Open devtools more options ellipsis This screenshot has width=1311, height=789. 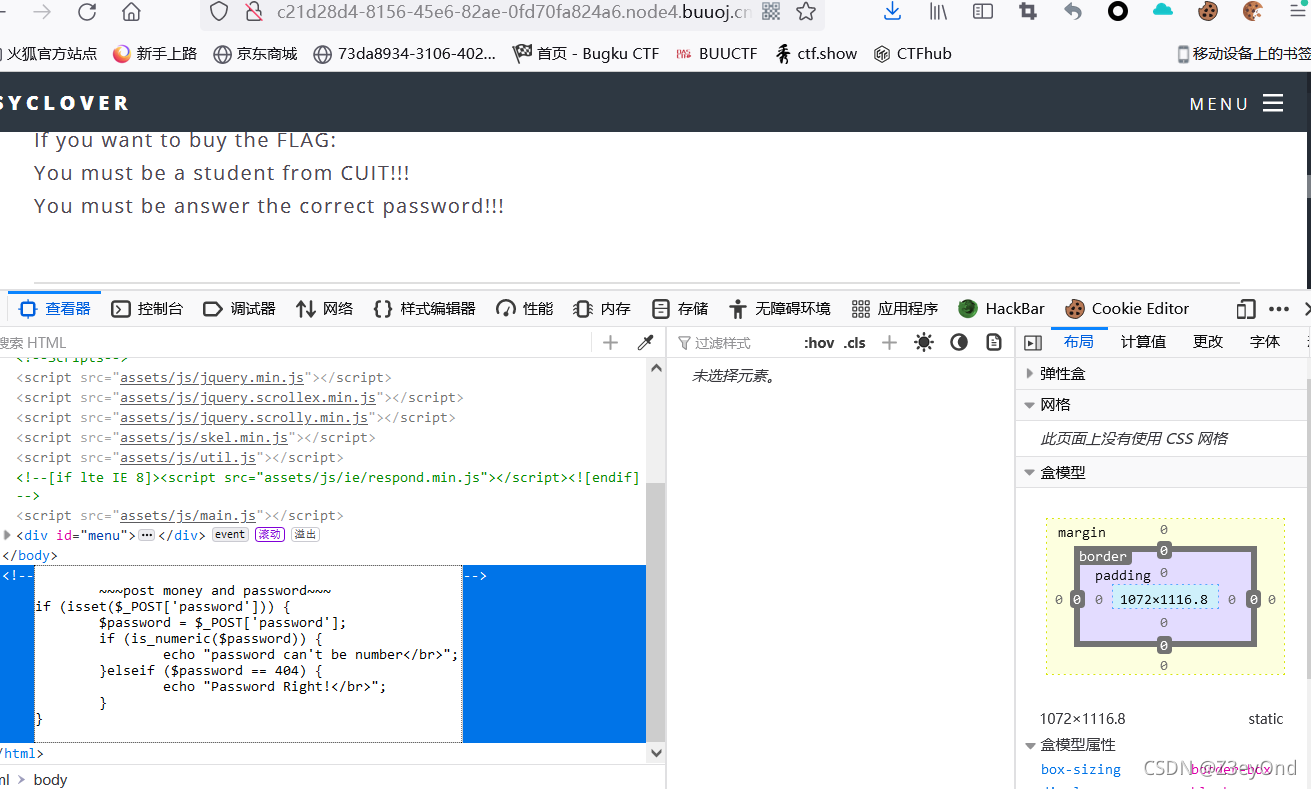coord(1279,309)
